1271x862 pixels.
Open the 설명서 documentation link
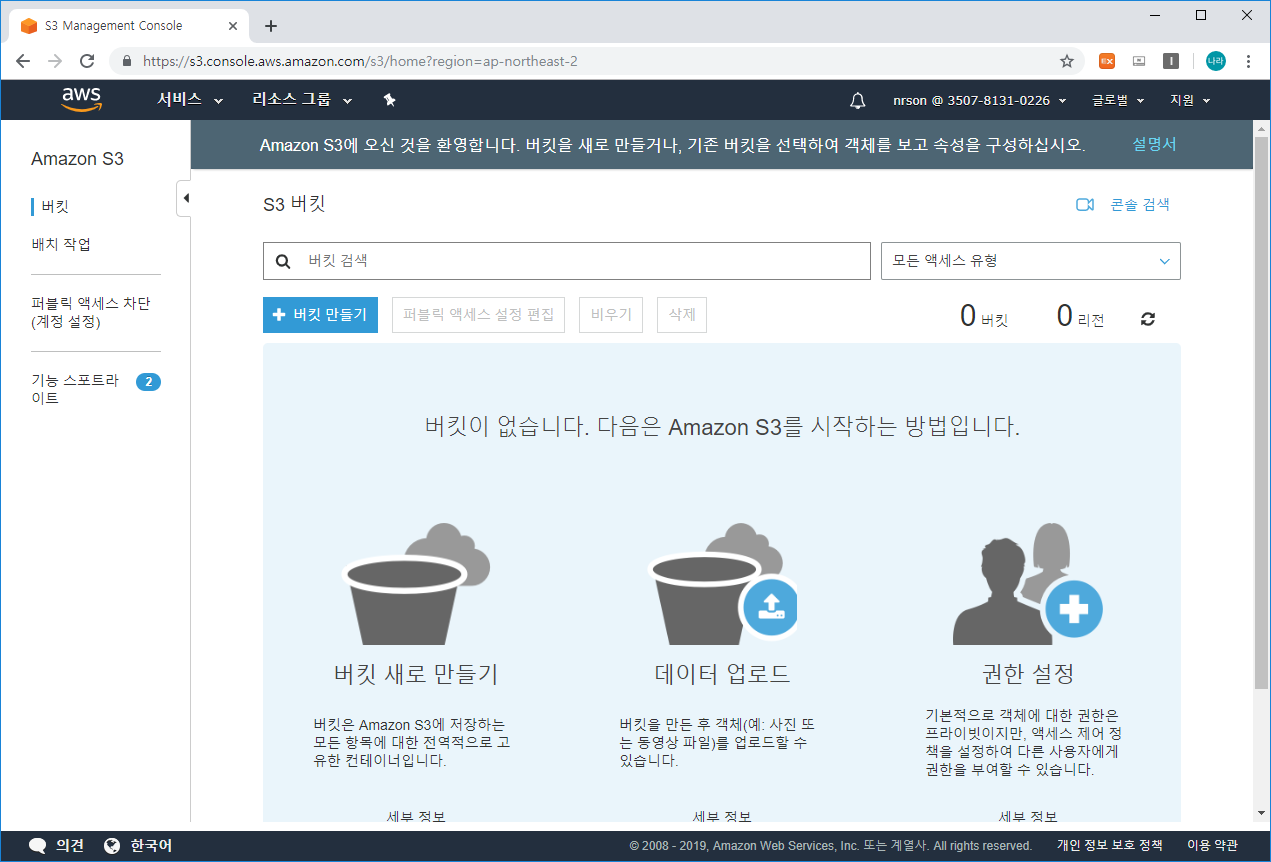tap(1154, 144)
